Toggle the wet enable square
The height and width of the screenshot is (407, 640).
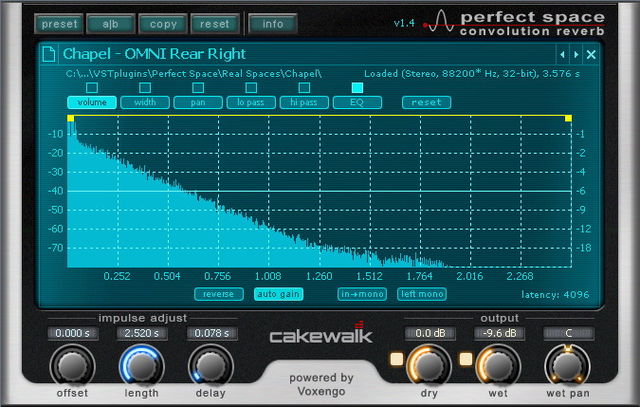tap(466, 359)
